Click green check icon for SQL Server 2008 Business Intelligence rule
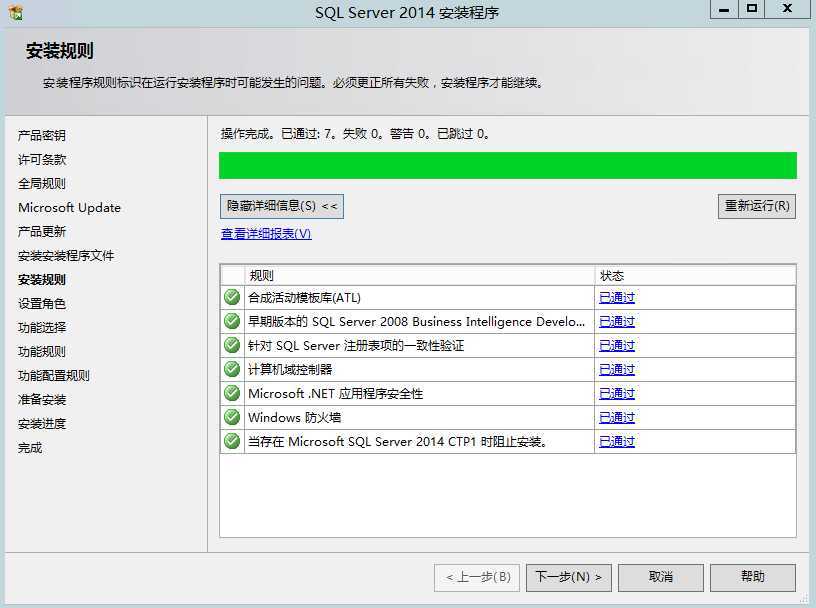Viewport: 816px width, 608px height. coord(232,321)
